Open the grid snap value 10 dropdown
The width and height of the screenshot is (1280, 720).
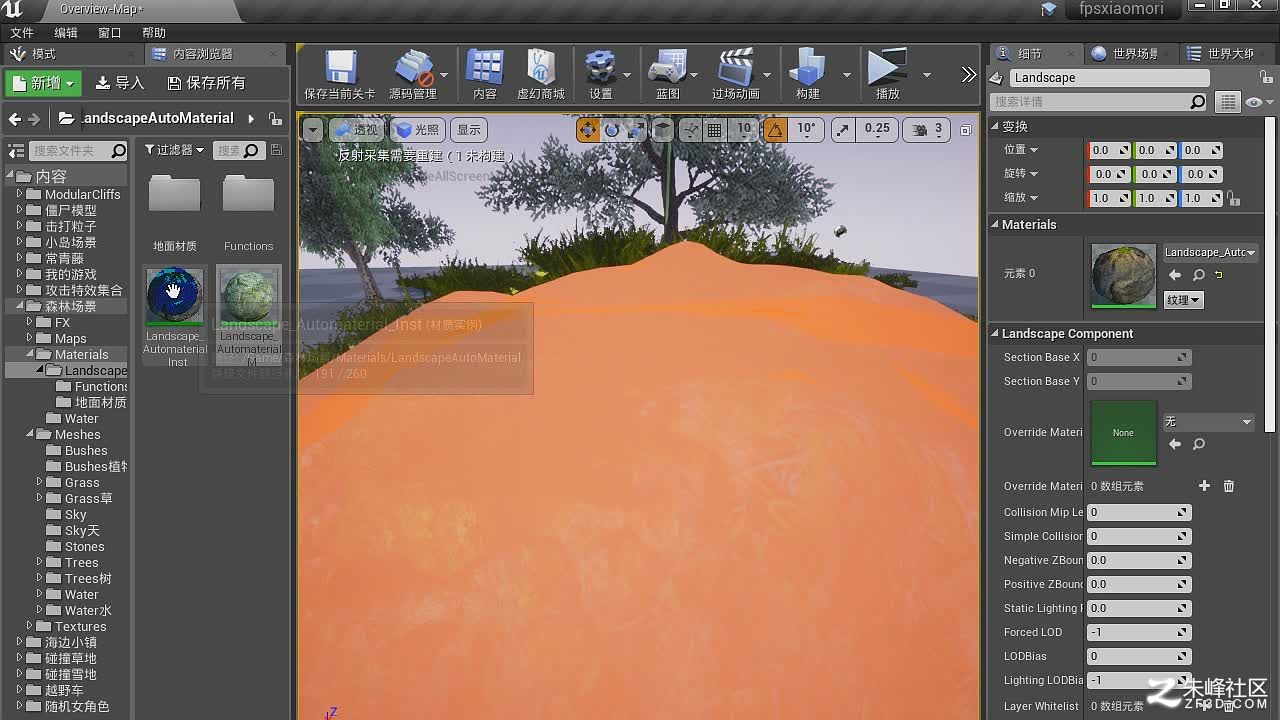point(744,129)
